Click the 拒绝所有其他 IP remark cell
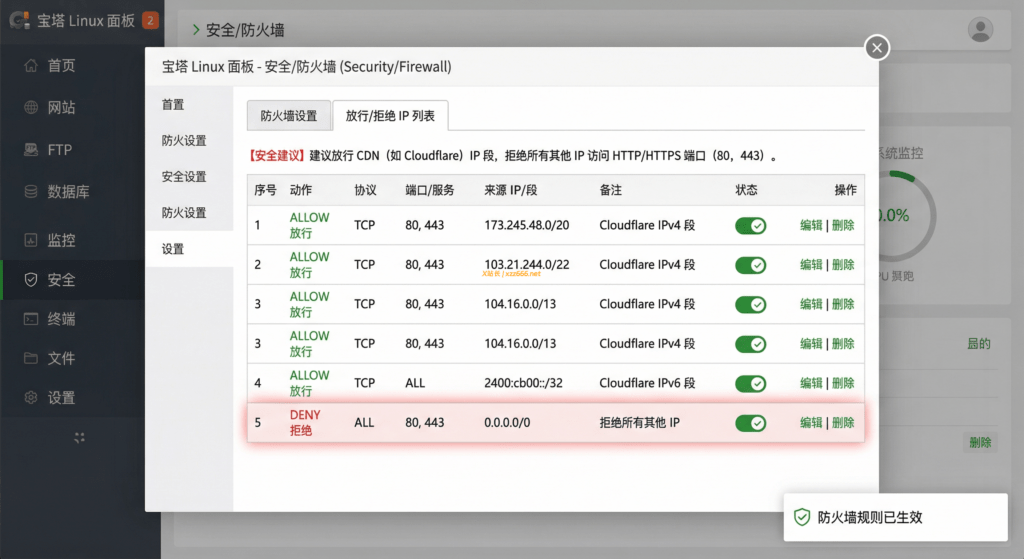Image resolution: width=1024 pixels, height=559 pixels. [639, 423]
